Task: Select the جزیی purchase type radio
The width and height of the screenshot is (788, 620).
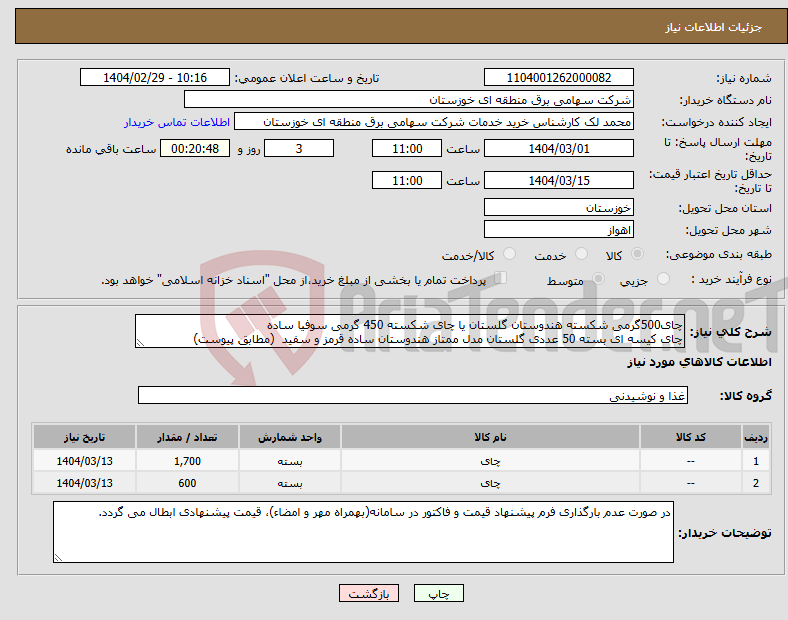Action: pyautogui.click(x=663, y=278)
